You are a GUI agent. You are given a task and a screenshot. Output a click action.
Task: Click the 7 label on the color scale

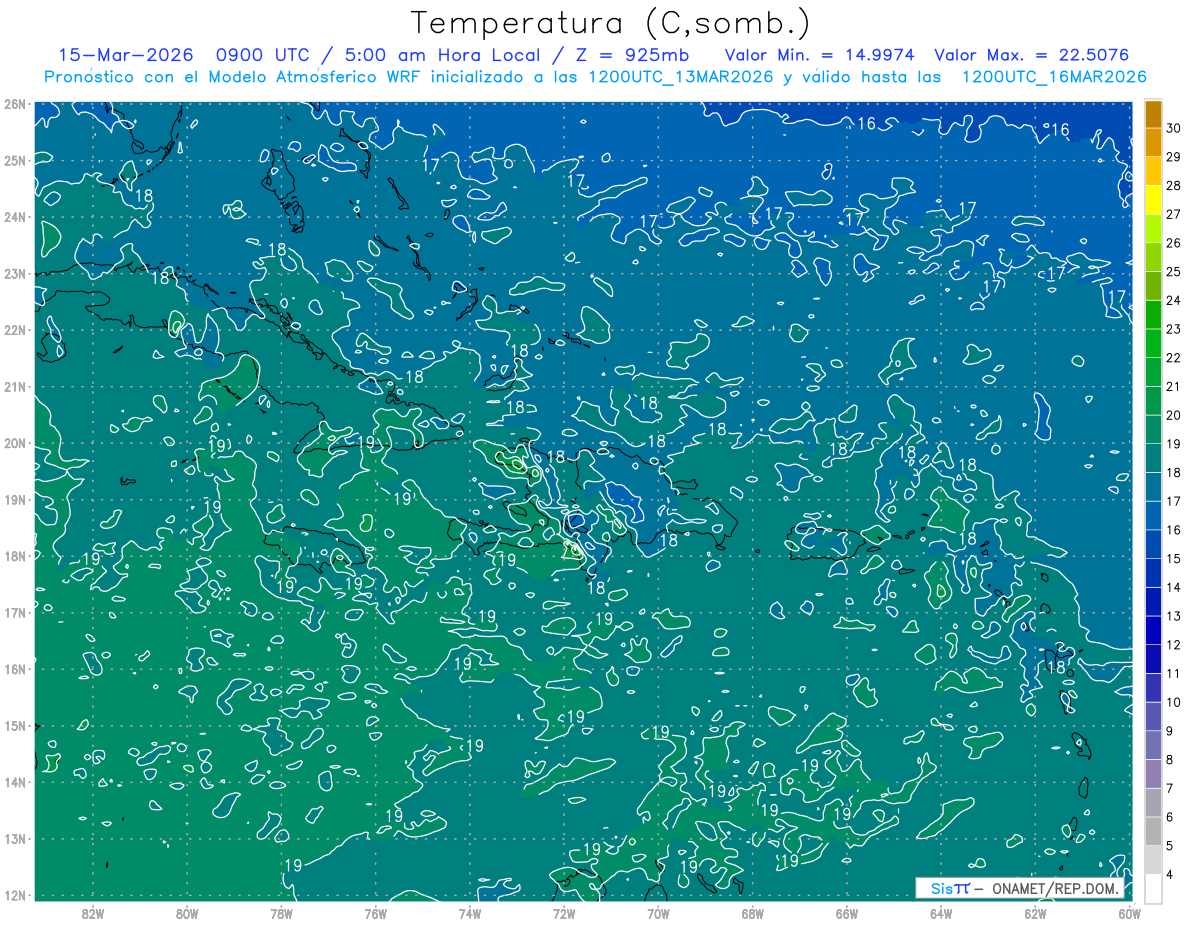coord(1171,788)
